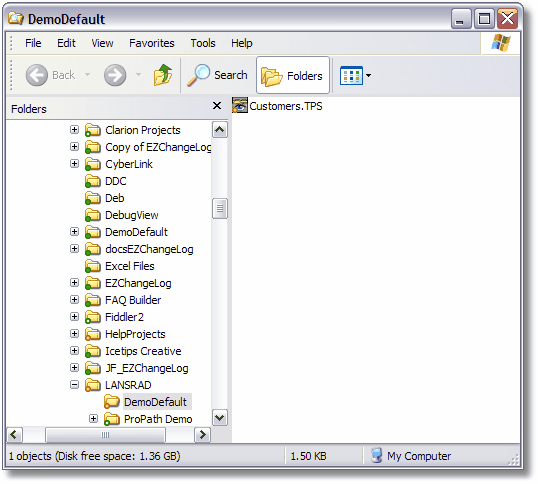Close the Folders pane

[x=217, y=105]
